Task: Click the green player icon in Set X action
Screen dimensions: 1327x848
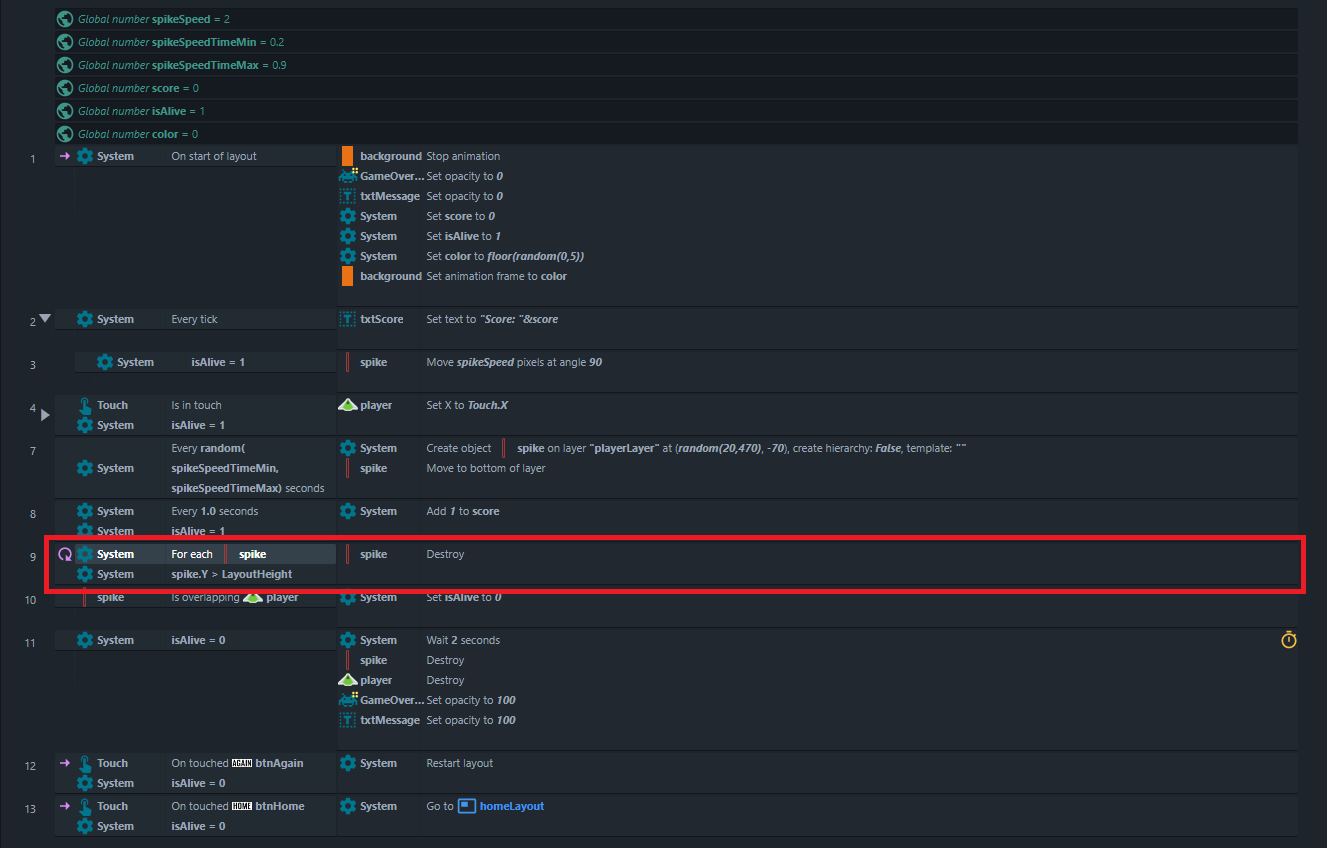Action: (348, 405)
